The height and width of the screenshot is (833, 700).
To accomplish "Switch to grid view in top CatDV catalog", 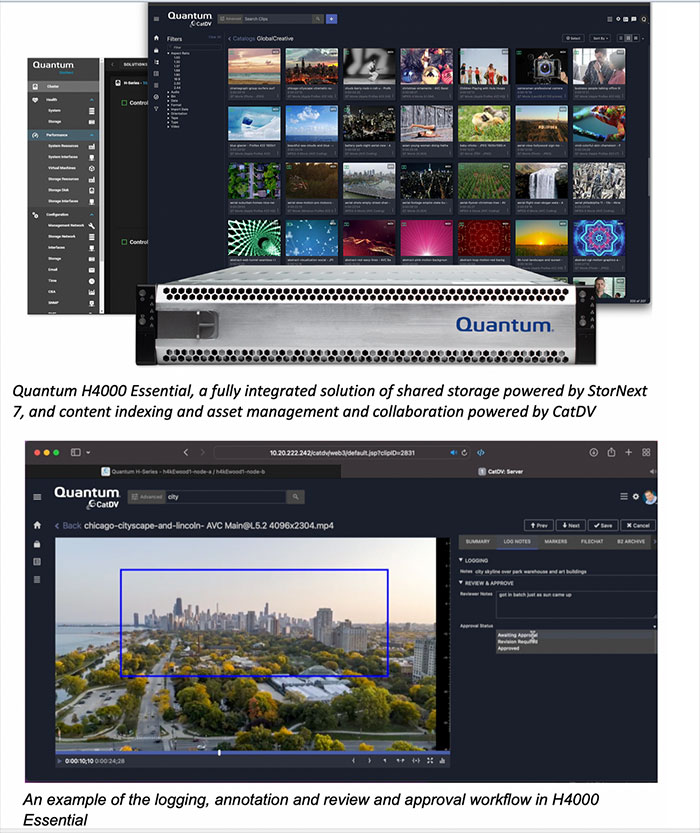I will tap(628, 38).
